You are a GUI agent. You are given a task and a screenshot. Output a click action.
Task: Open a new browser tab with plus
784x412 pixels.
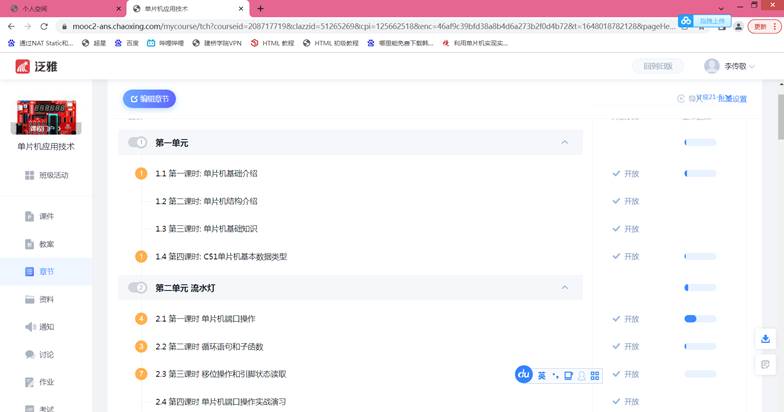(260, 8)
